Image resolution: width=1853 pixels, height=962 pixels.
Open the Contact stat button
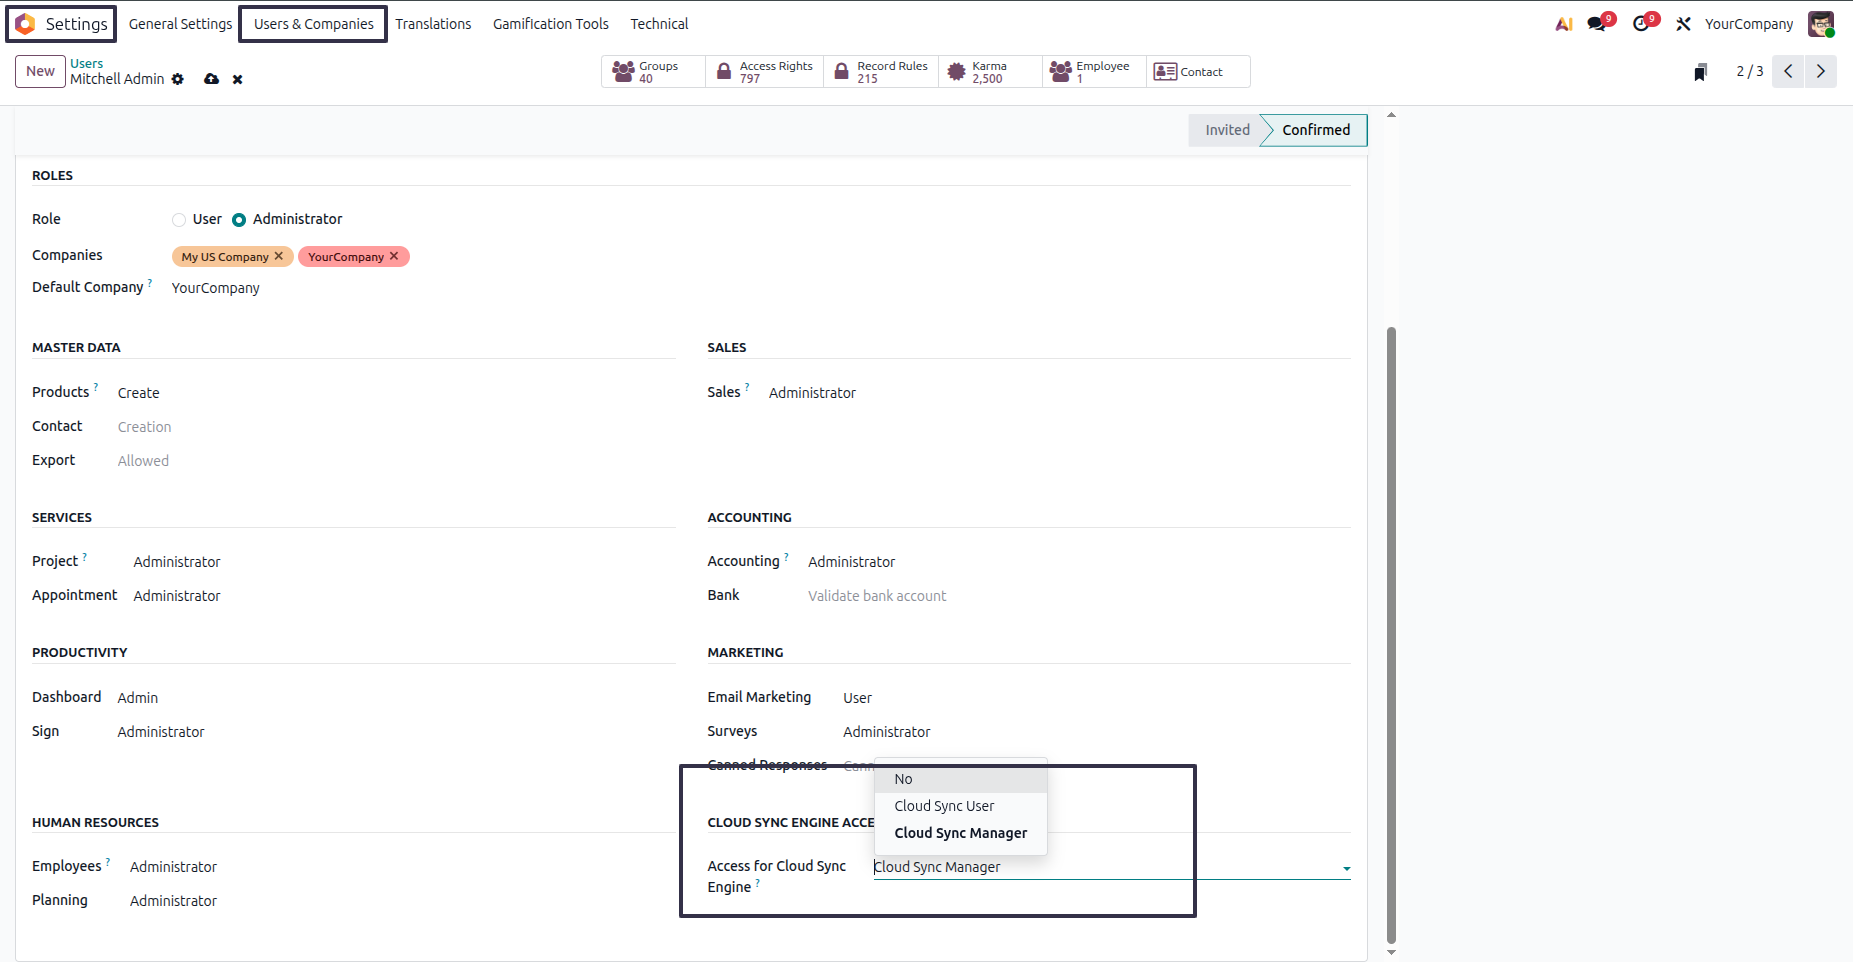pyautogui.click(x=1198, y=72)
